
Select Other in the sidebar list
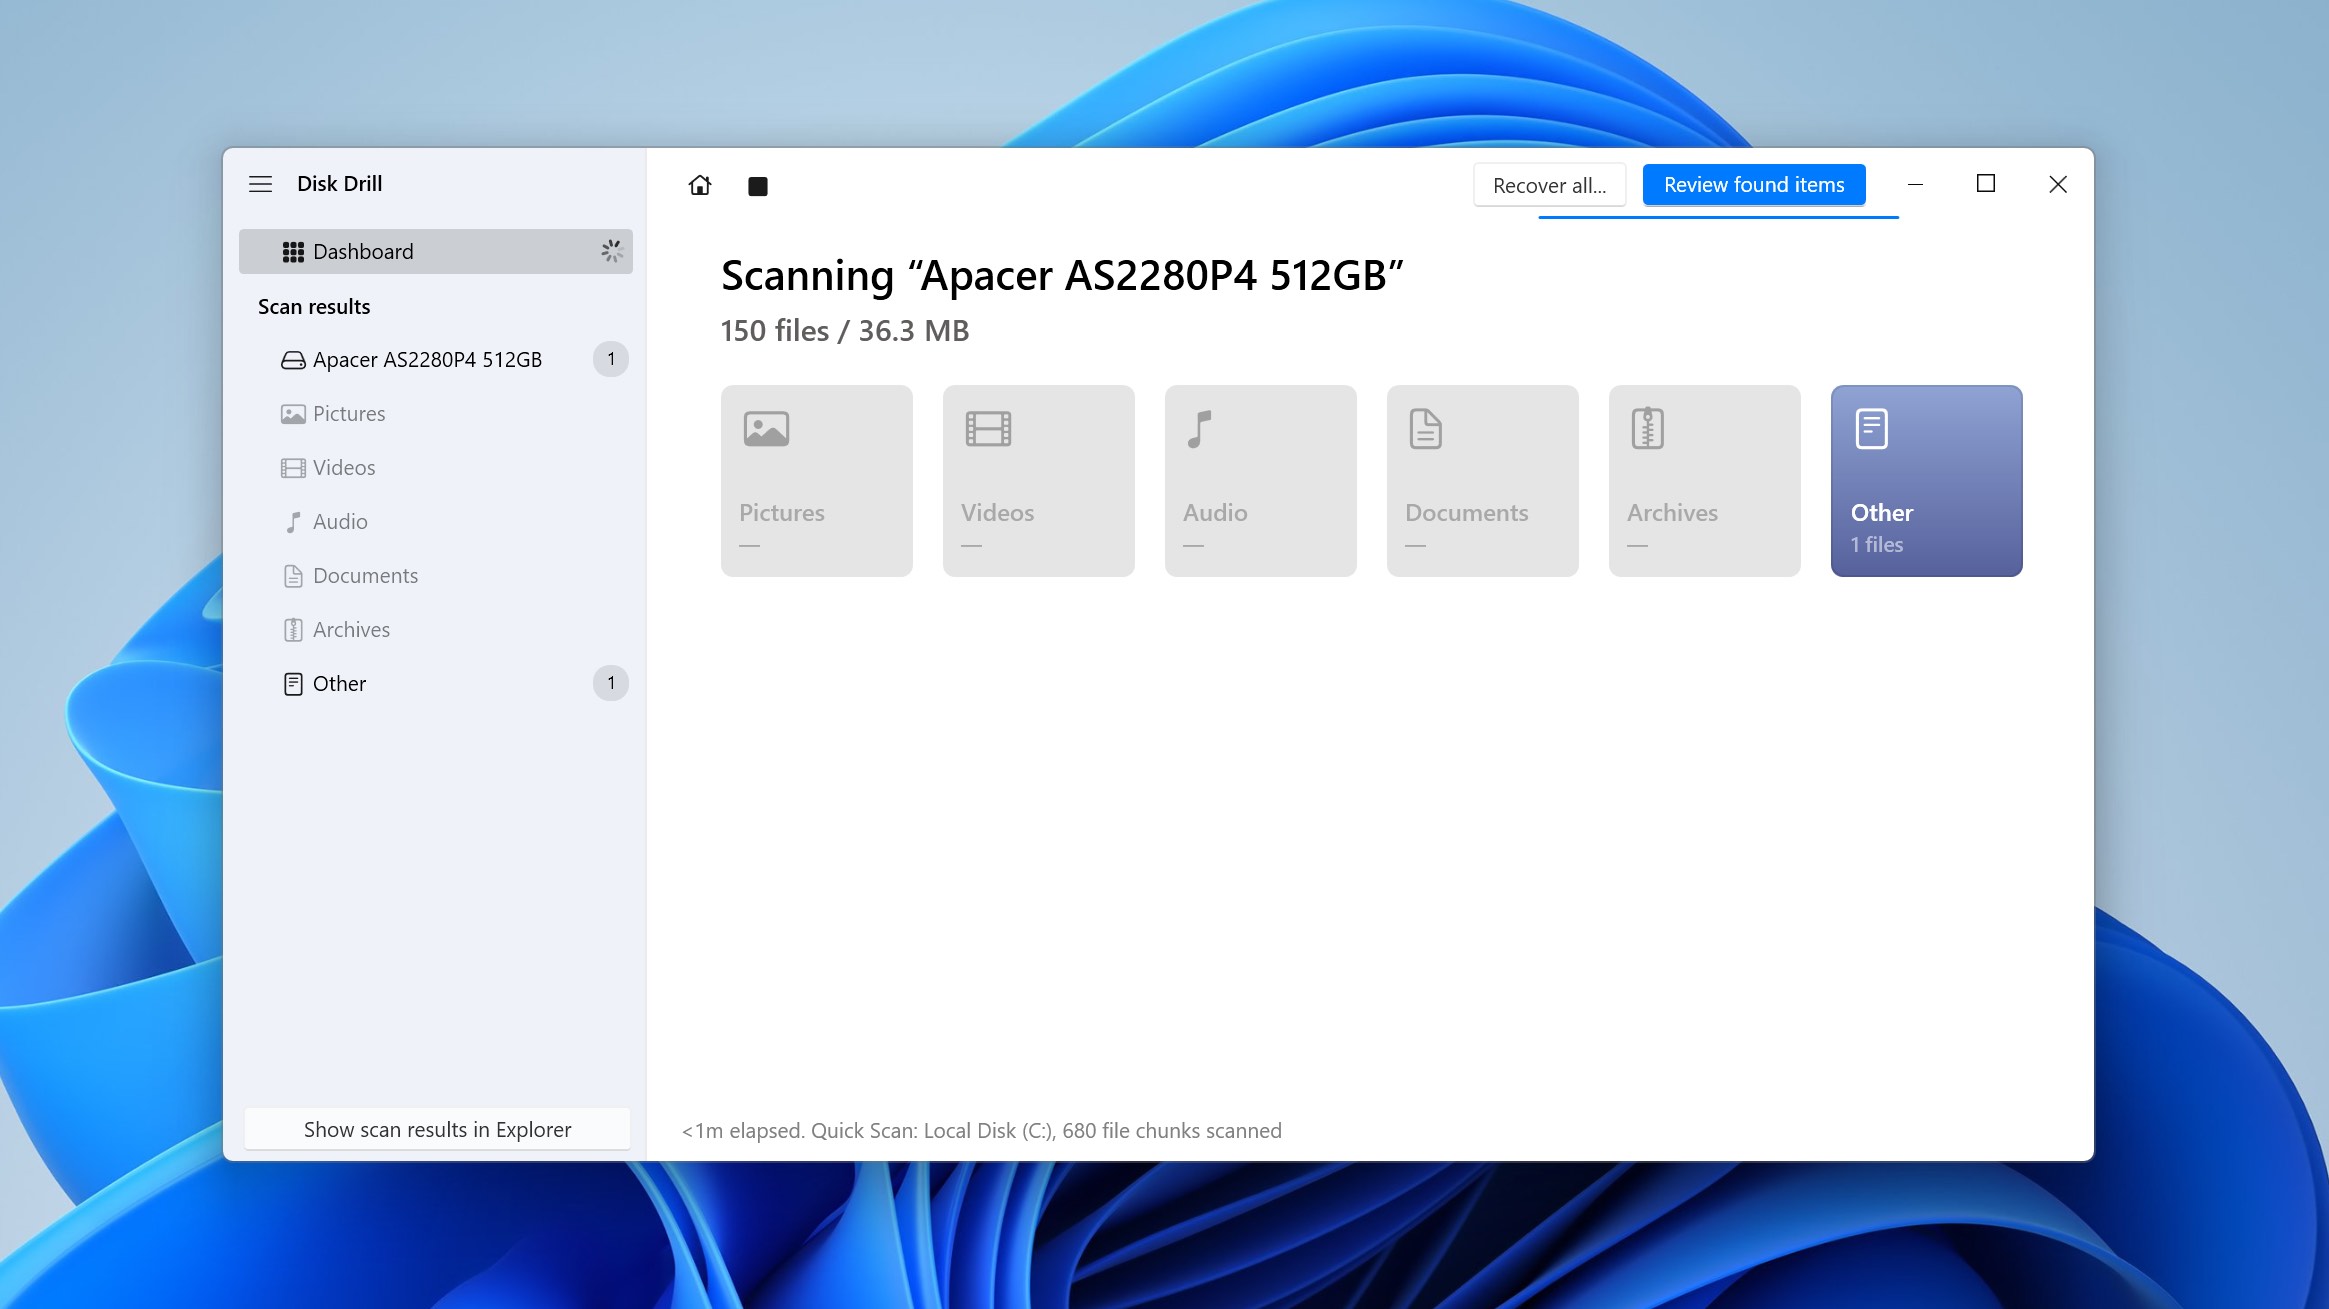click(339, 683)
